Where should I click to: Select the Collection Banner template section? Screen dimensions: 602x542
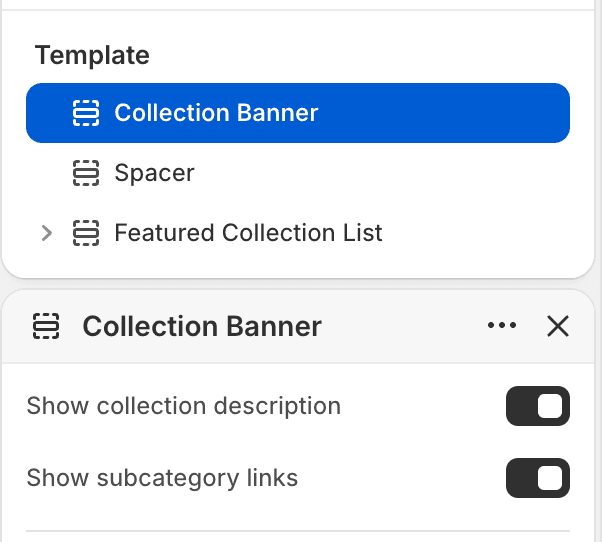point(298,113)
